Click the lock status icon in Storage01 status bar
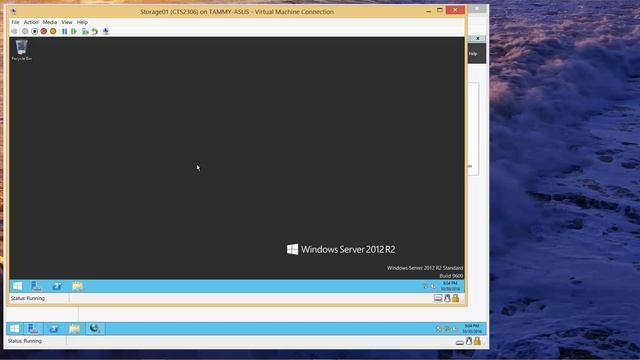 coord(456,298)
